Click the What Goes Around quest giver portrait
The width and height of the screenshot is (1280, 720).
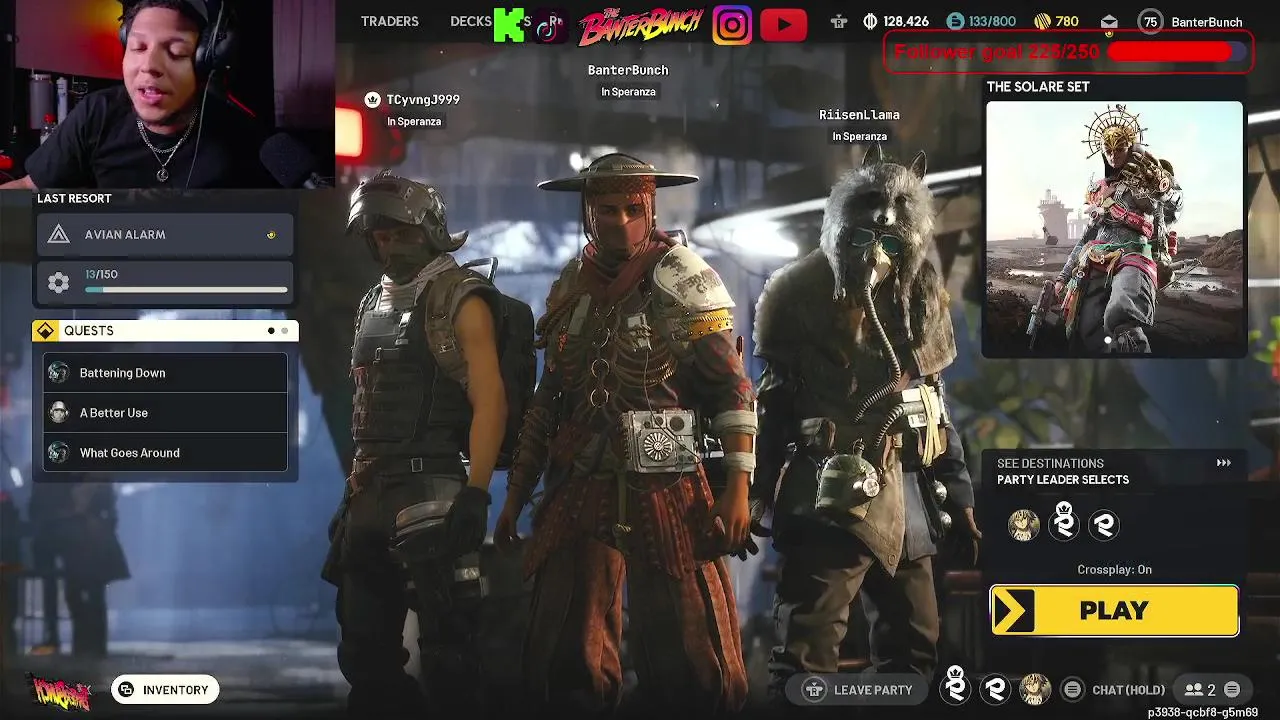(58, 453)
